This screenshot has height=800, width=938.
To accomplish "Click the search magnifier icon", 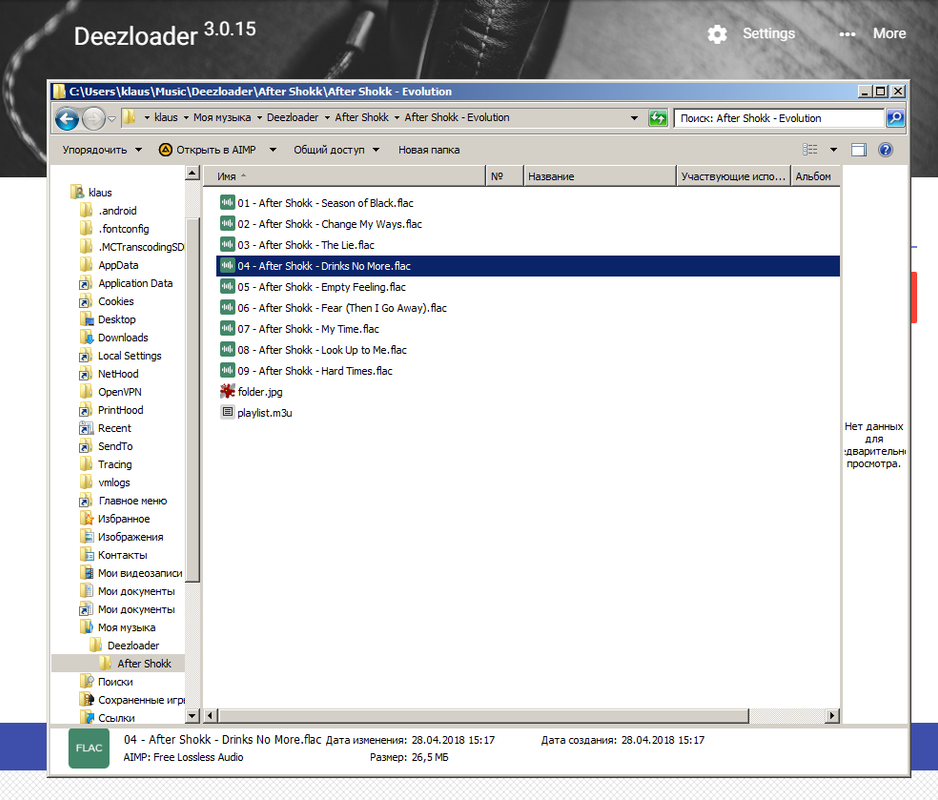I will coord(895,118).
